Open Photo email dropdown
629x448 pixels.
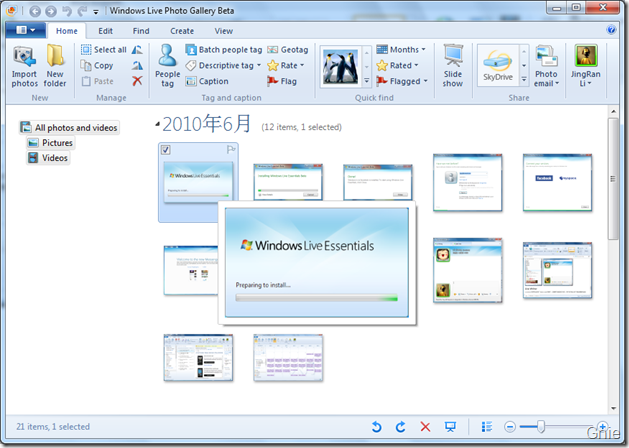pos(546,66)
